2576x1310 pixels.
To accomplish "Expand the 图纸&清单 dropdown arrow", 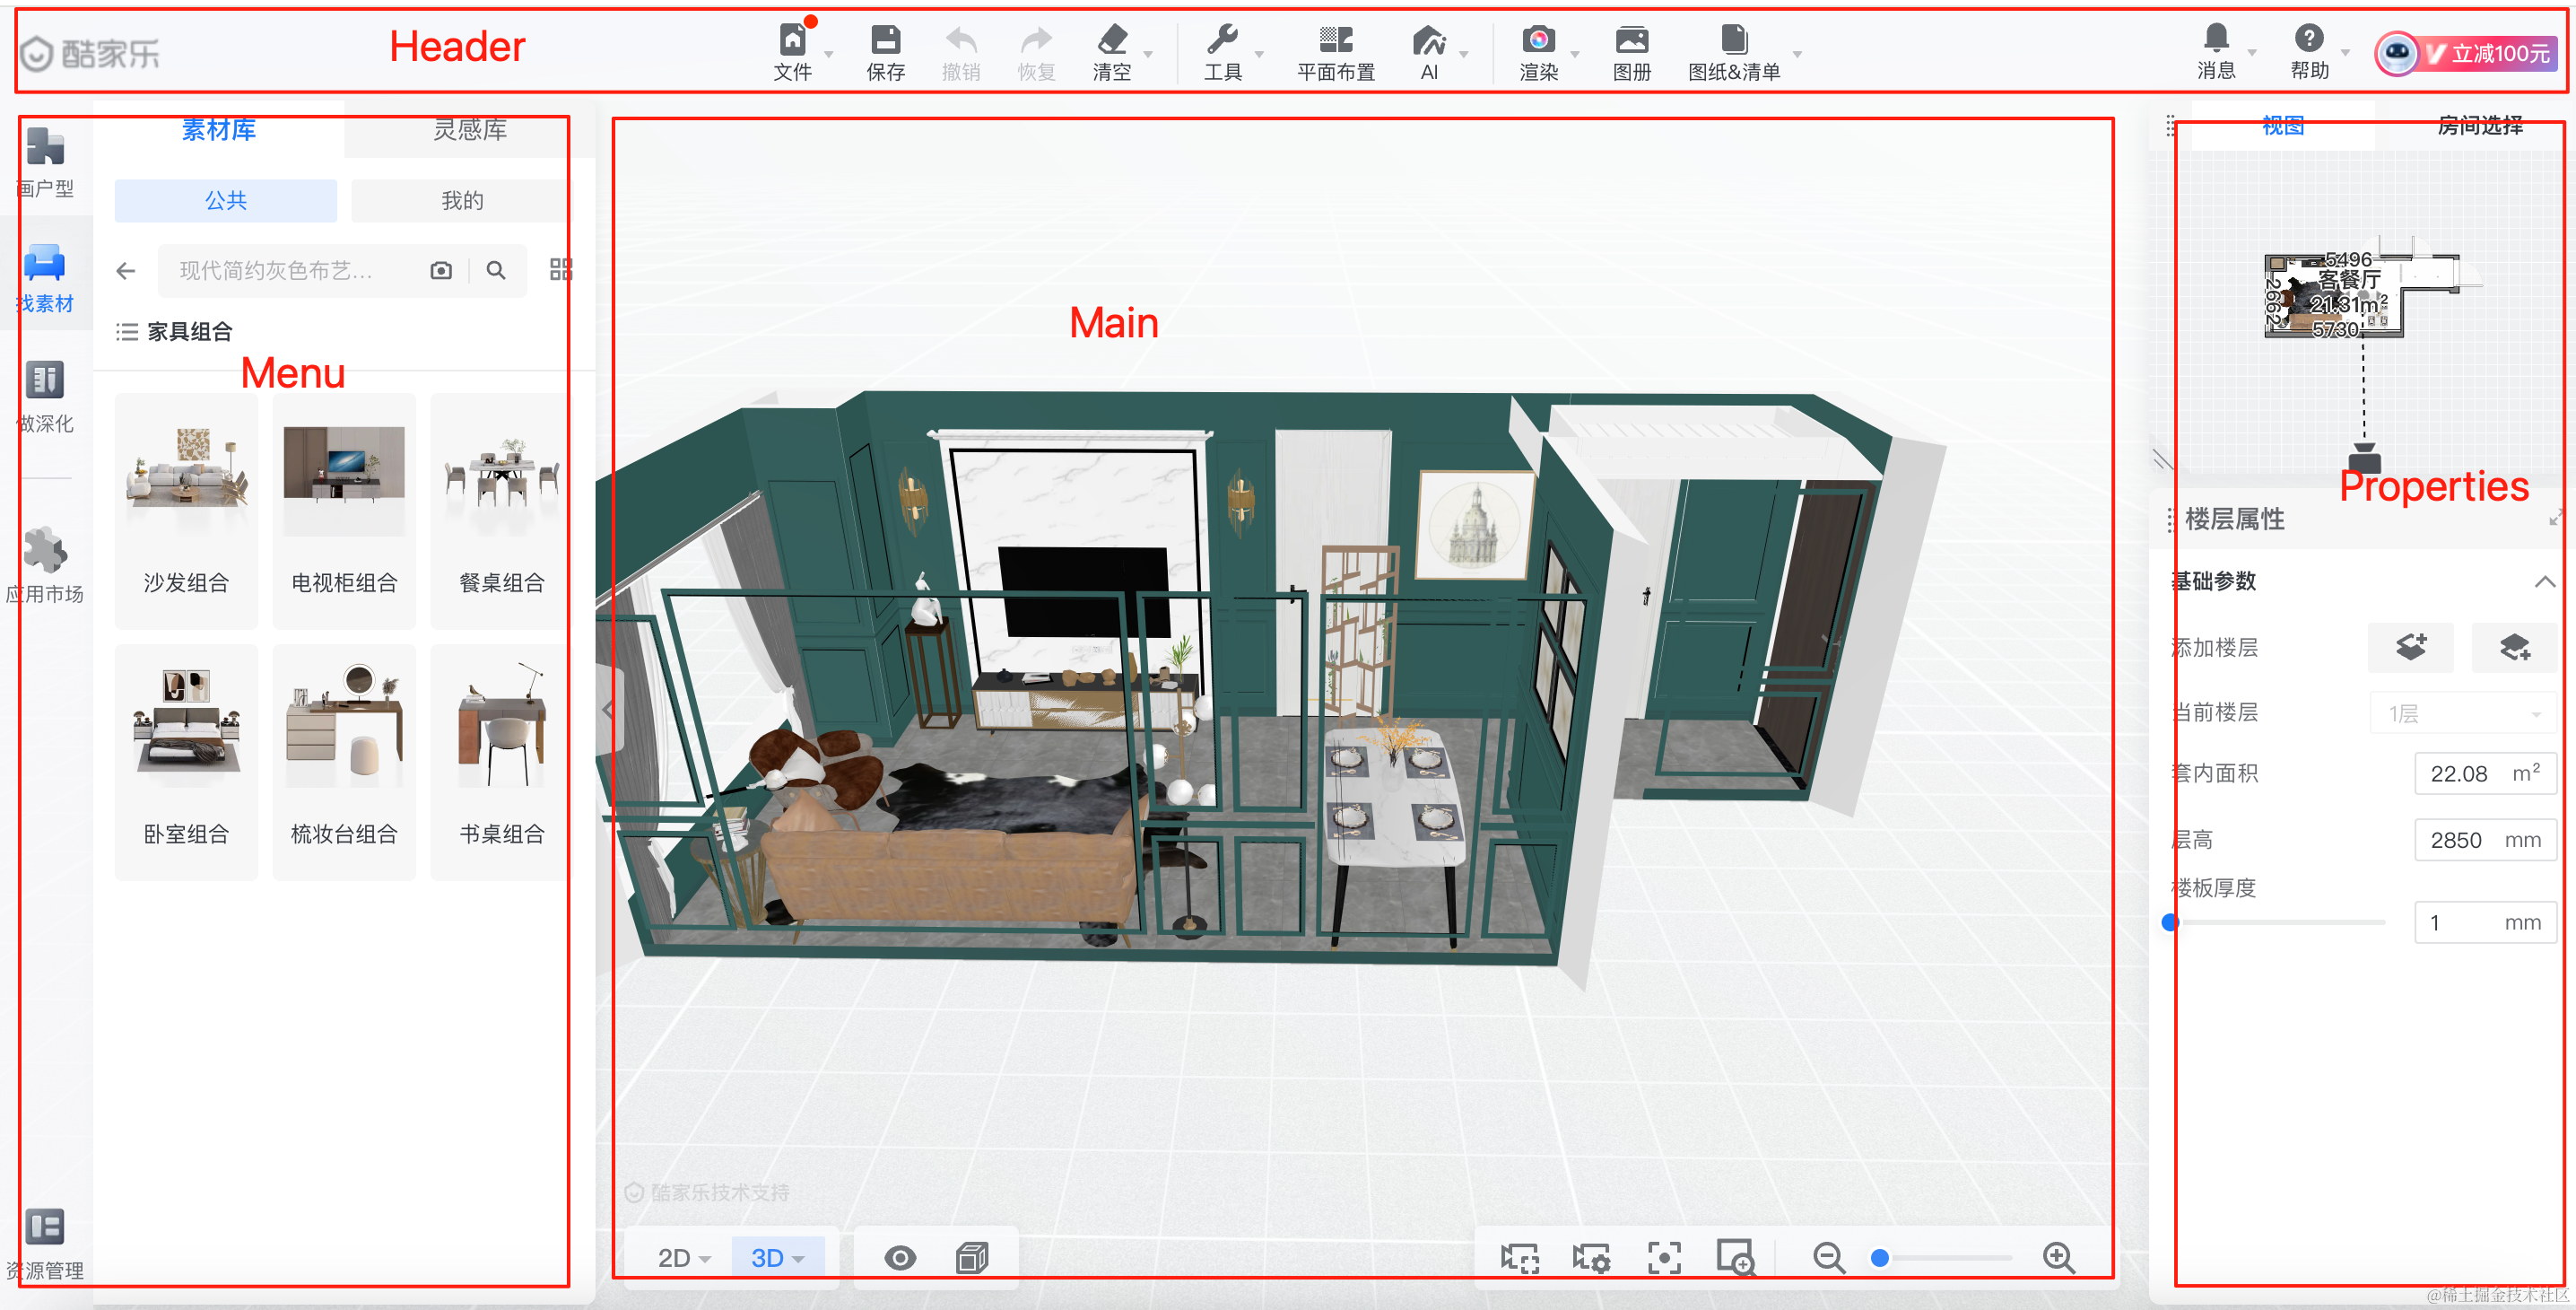I will tap(1797, 54).
